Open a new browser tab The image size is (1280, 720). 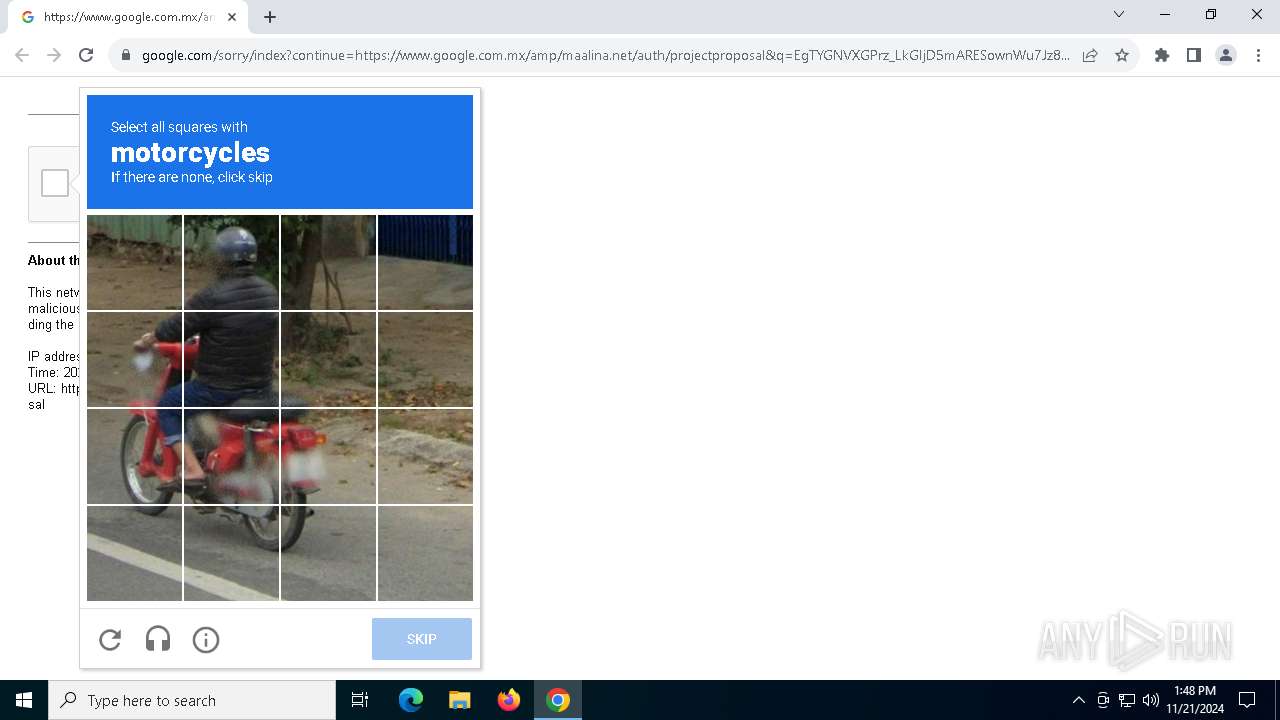click(270, 17)
